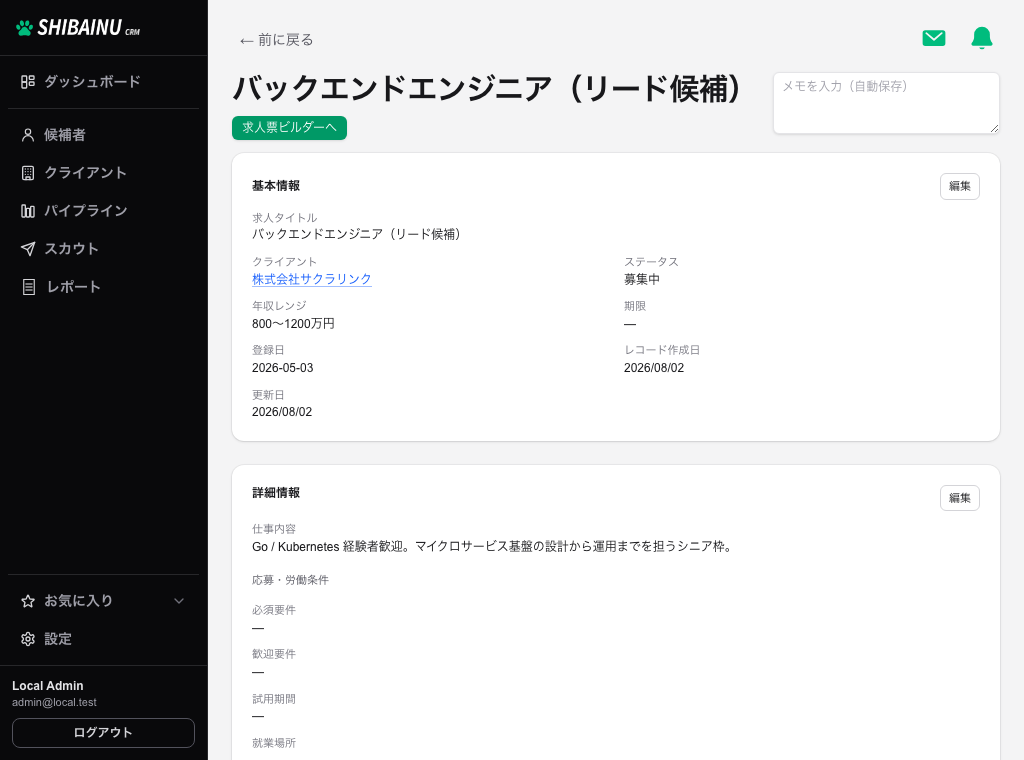Click the 設定 gear icon
The width and height of the screenshot is (1024, 760).
point(27,639)
